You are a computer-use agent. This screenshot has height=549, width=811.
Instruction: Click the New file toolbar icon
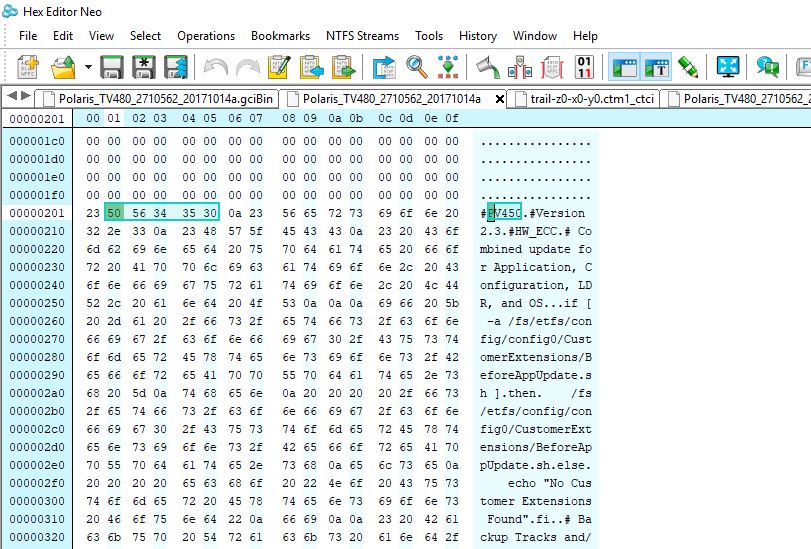(x=29, y=67)
